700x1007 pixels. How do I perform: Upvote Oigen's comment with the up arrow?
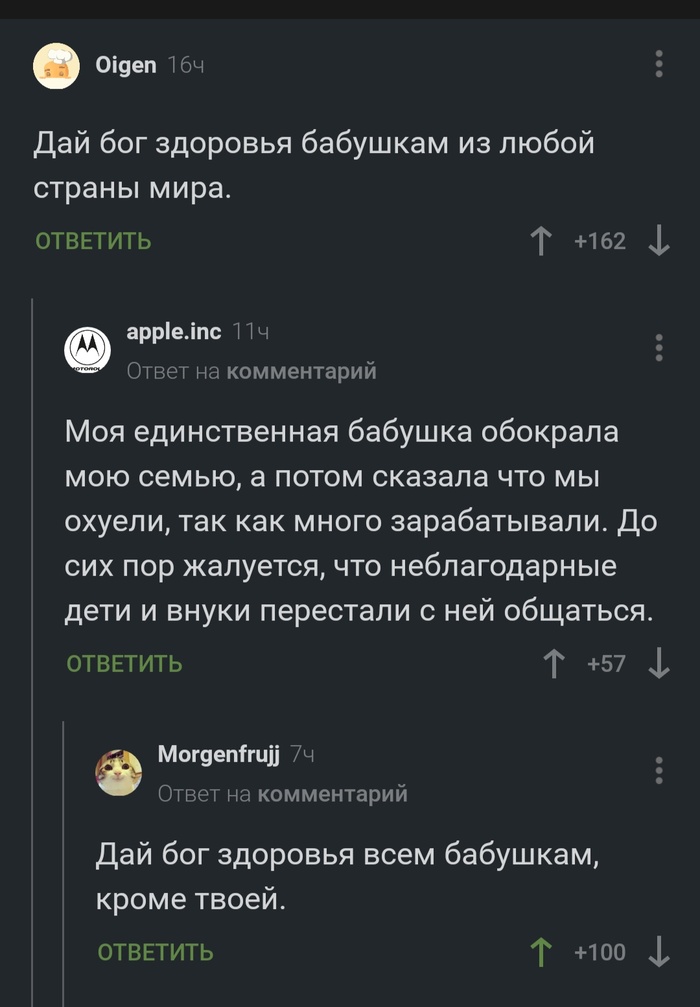pos(541,240)
